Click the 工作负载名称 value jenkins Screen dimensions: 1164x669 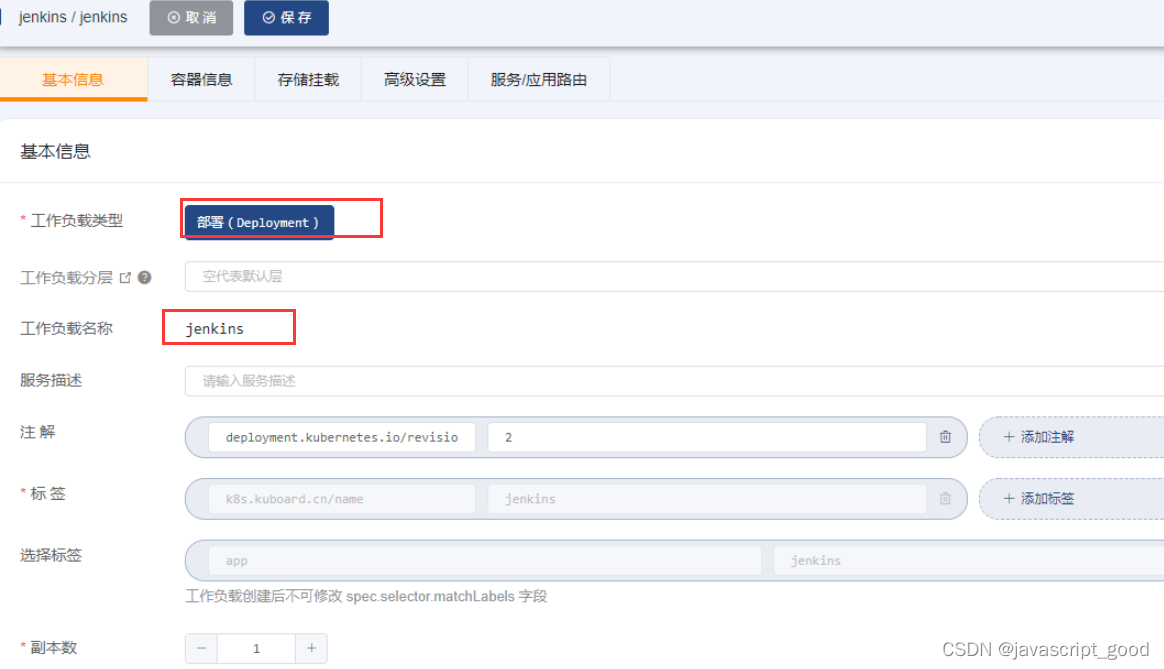pyautogui.click(x=215, y=328)
